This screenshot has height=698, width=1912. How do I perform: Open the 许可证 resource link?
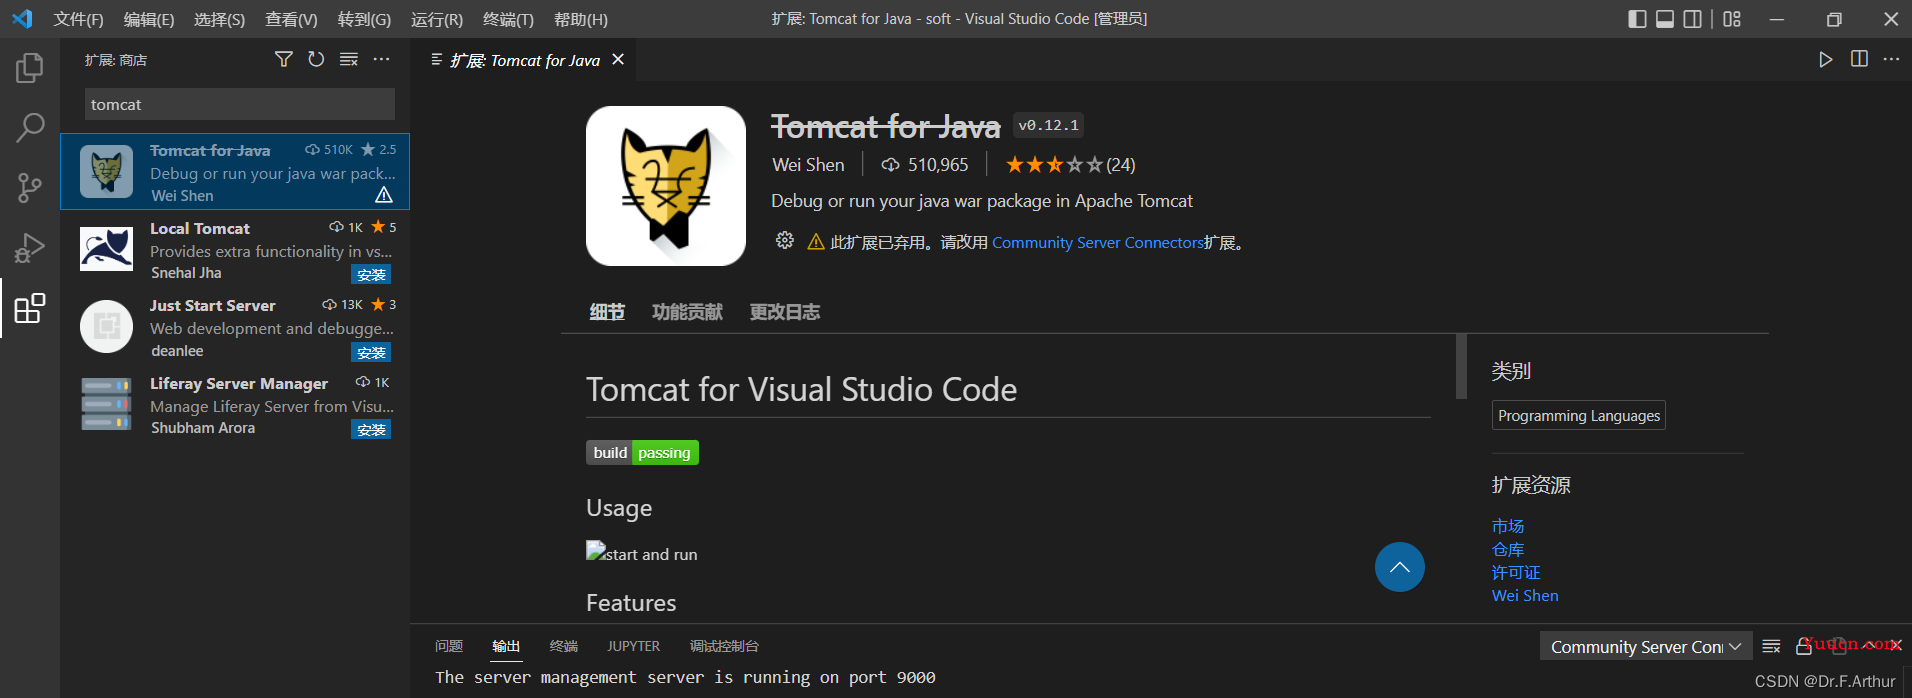point(1516,572)
